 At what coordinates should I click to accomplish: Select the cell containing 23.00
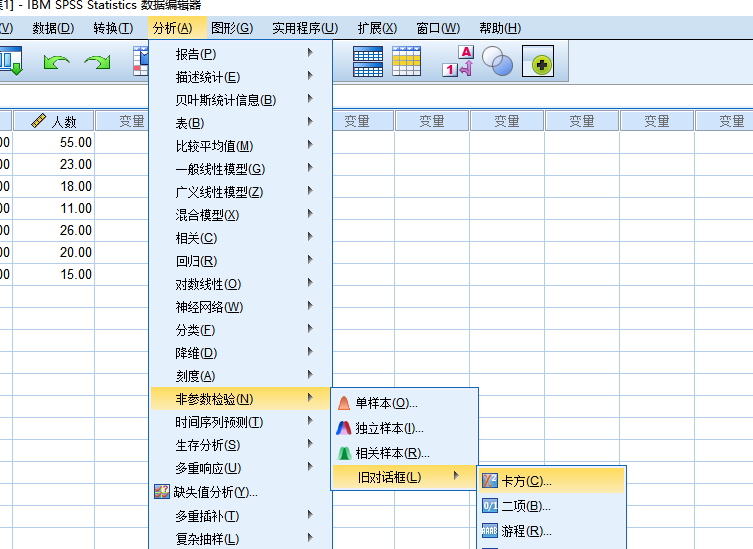point(54,164)
